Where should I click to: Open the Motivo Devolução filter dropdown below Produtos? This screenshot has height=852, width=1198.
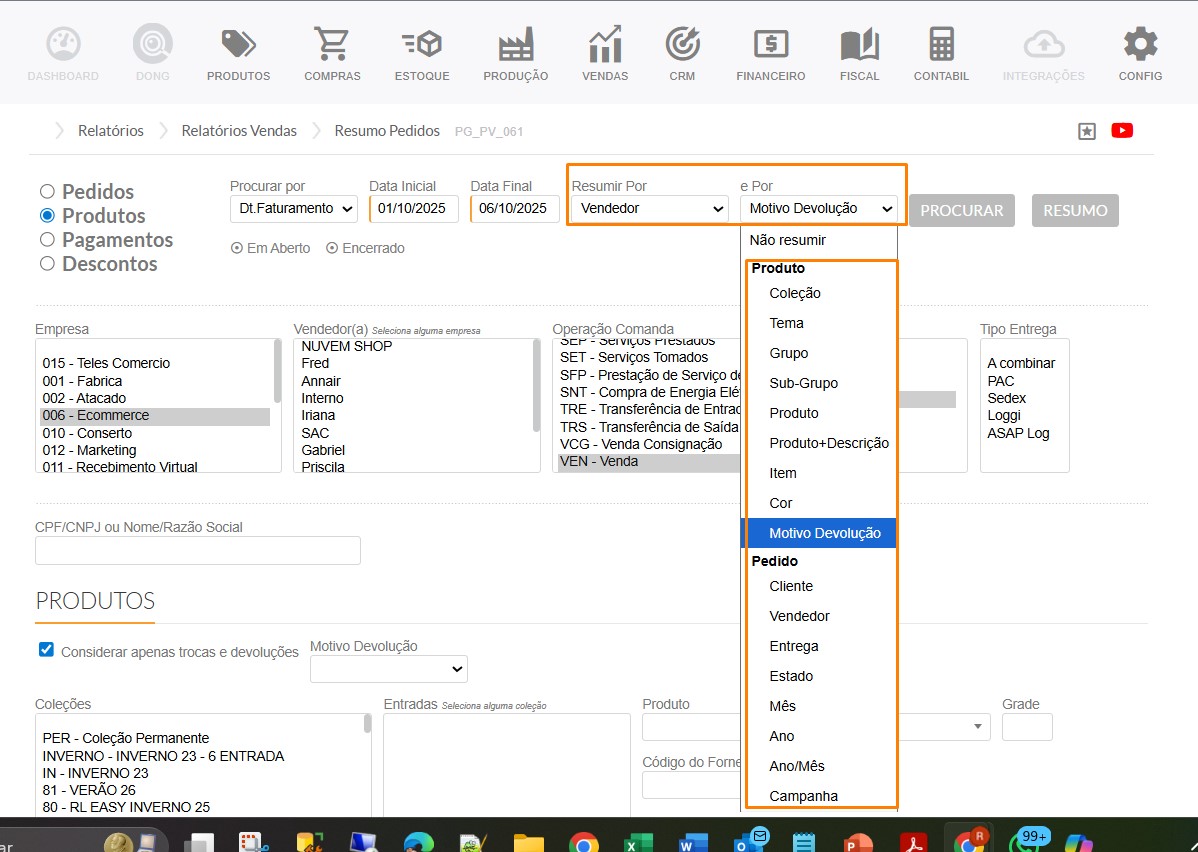[x=388, y=669]
